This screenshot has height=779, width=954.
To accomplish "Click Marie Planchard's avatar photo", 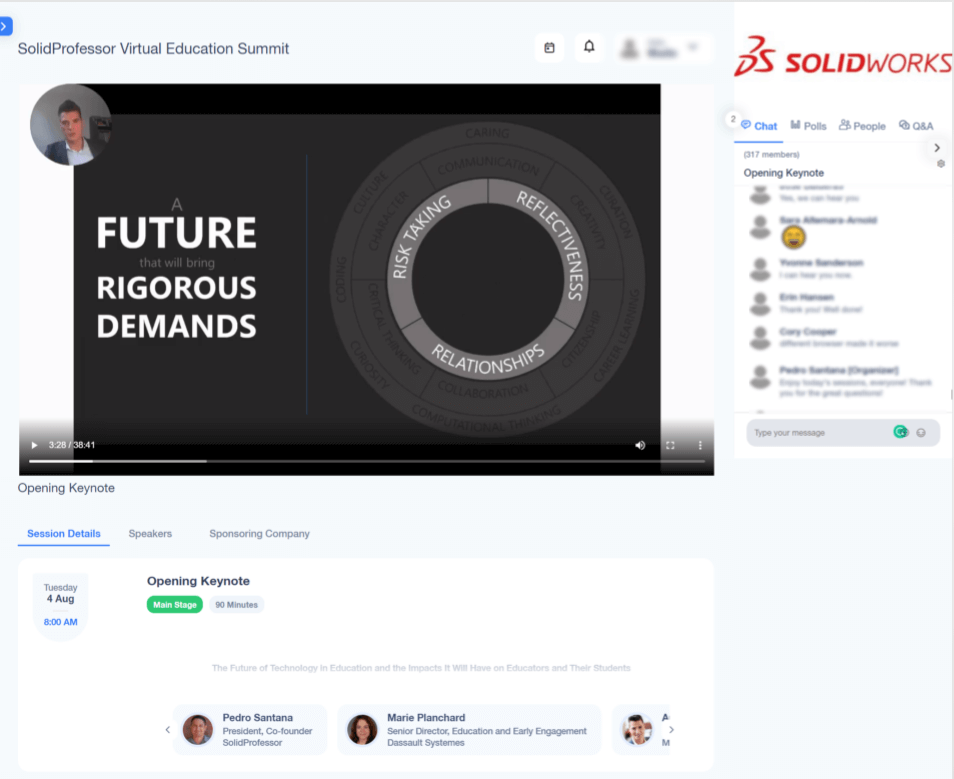I will click(362, 730).
